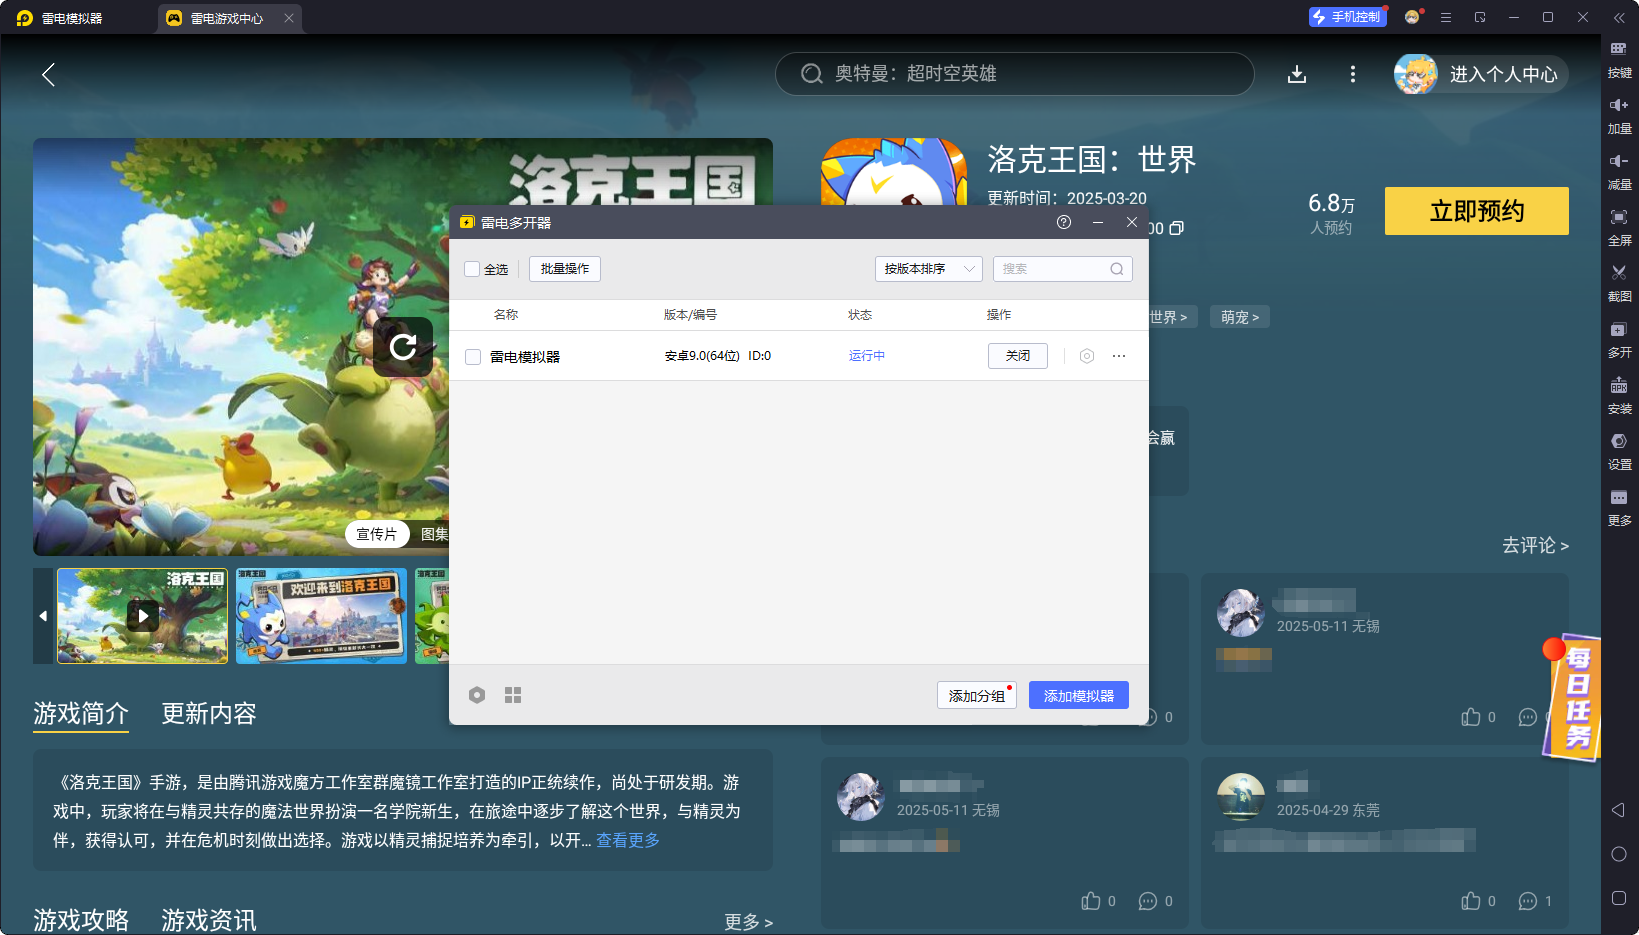Click the 手机控制 button

[1347, 17]
